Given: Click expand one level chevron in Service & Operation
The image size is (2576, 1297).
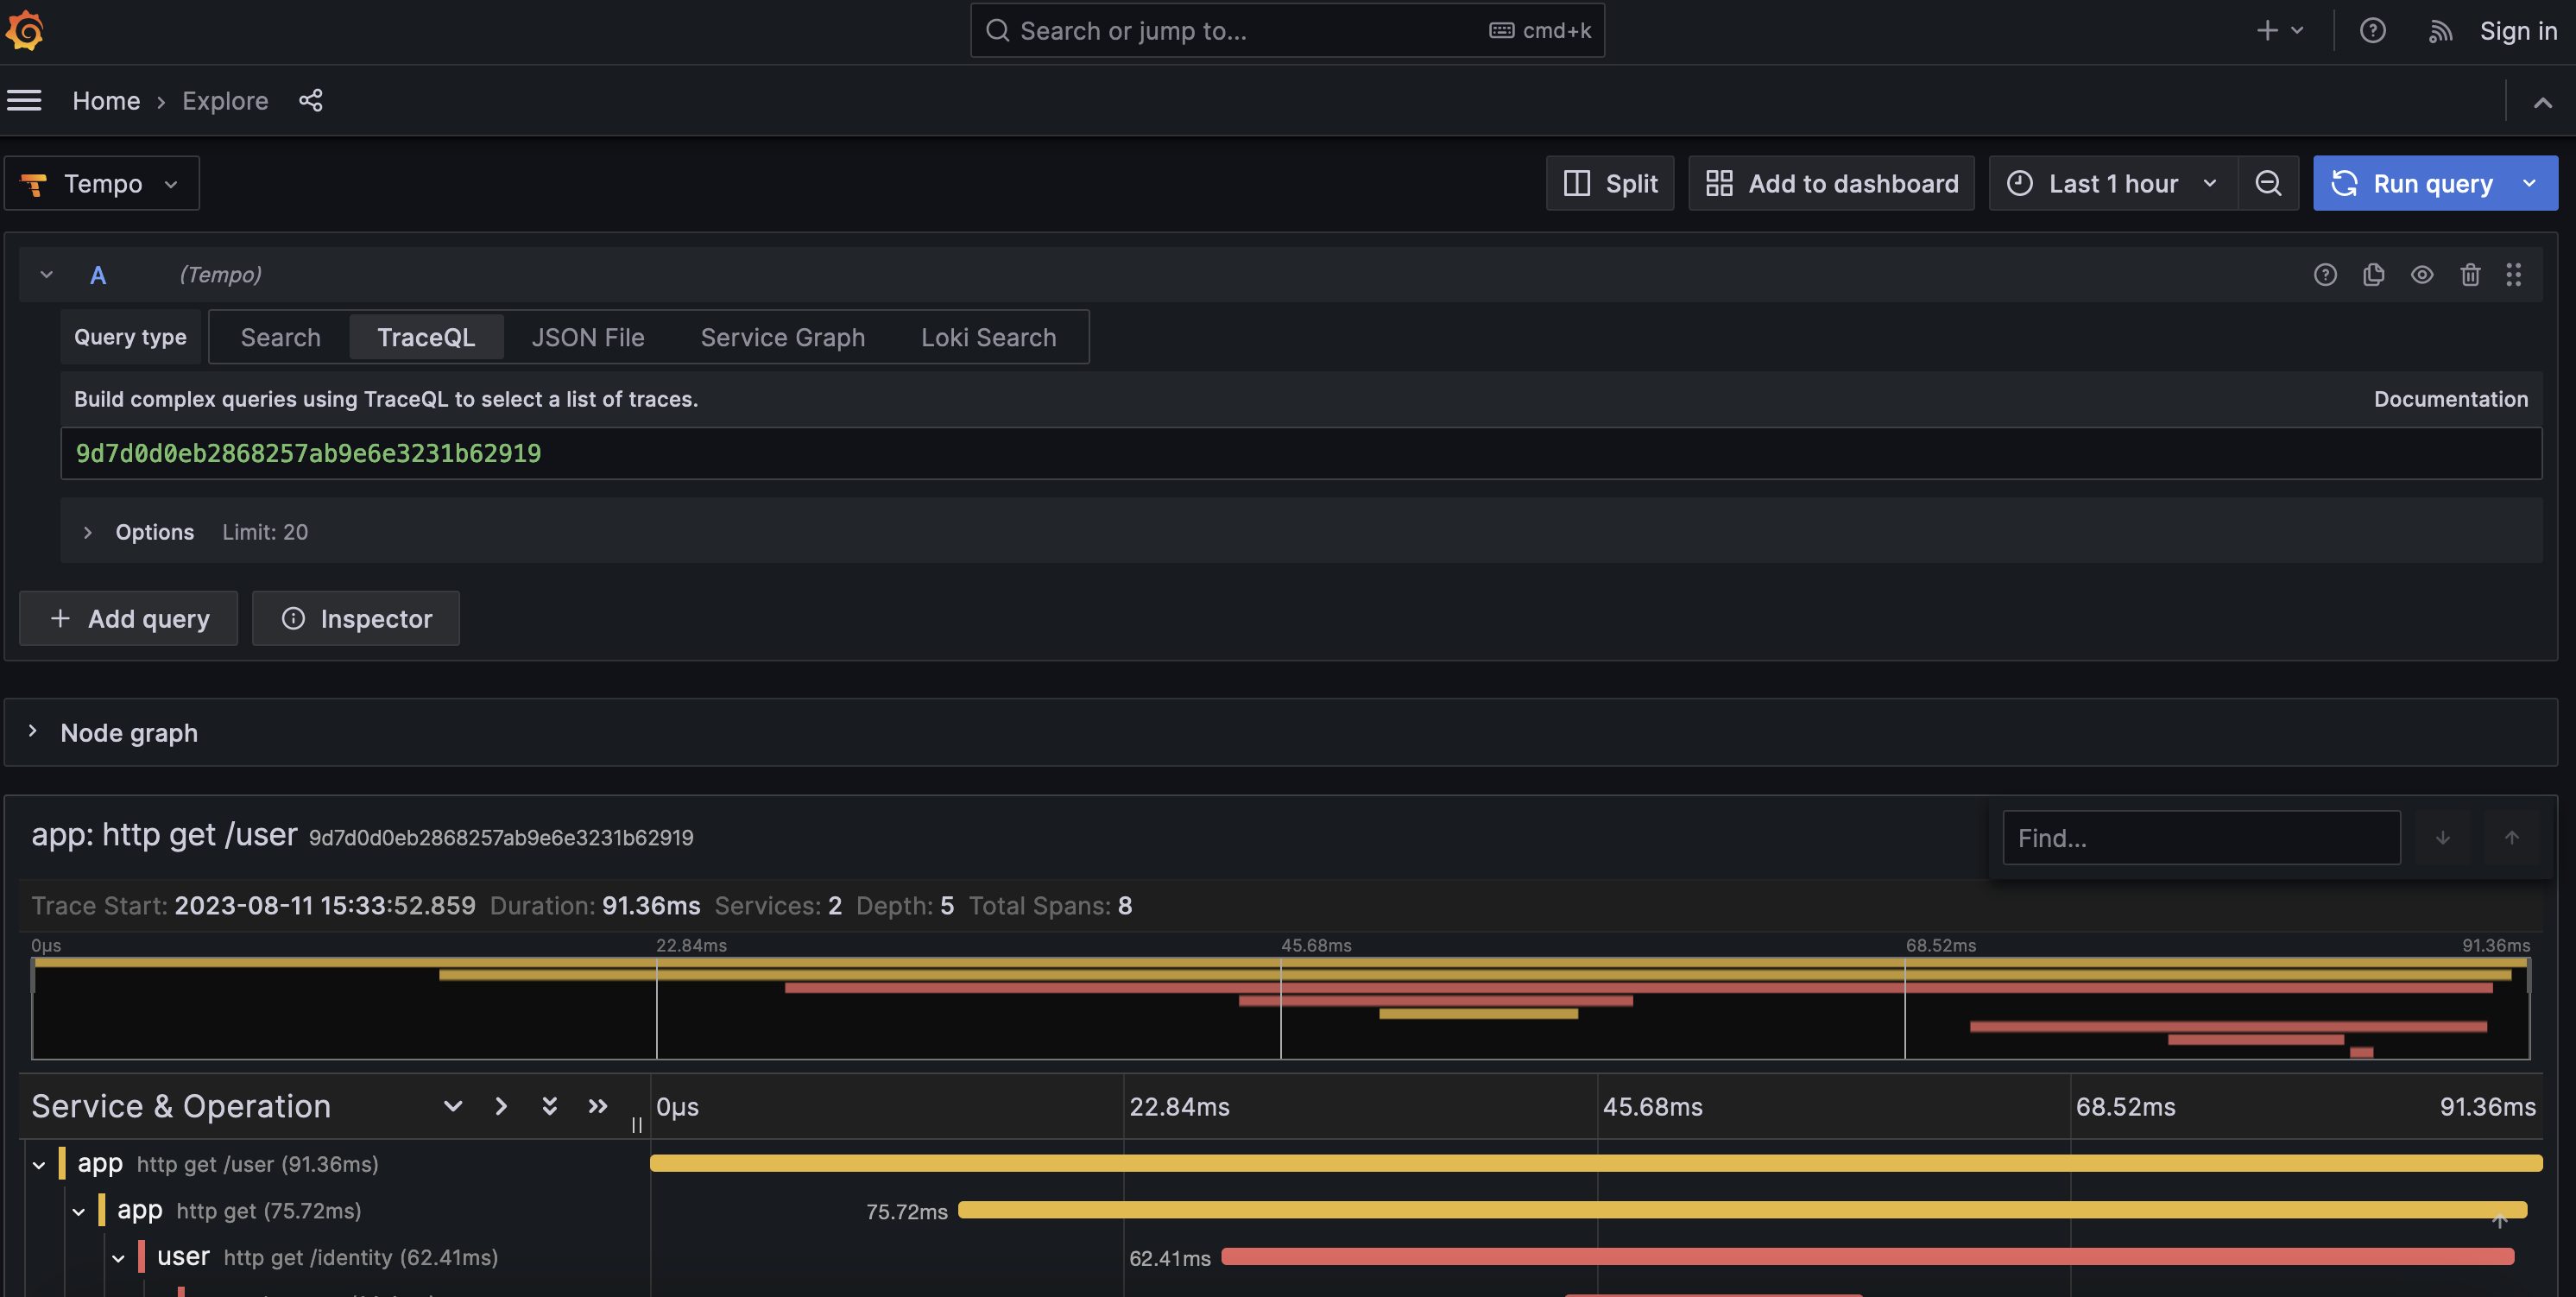Looking at the screenshot, I should pos(453,1106).
